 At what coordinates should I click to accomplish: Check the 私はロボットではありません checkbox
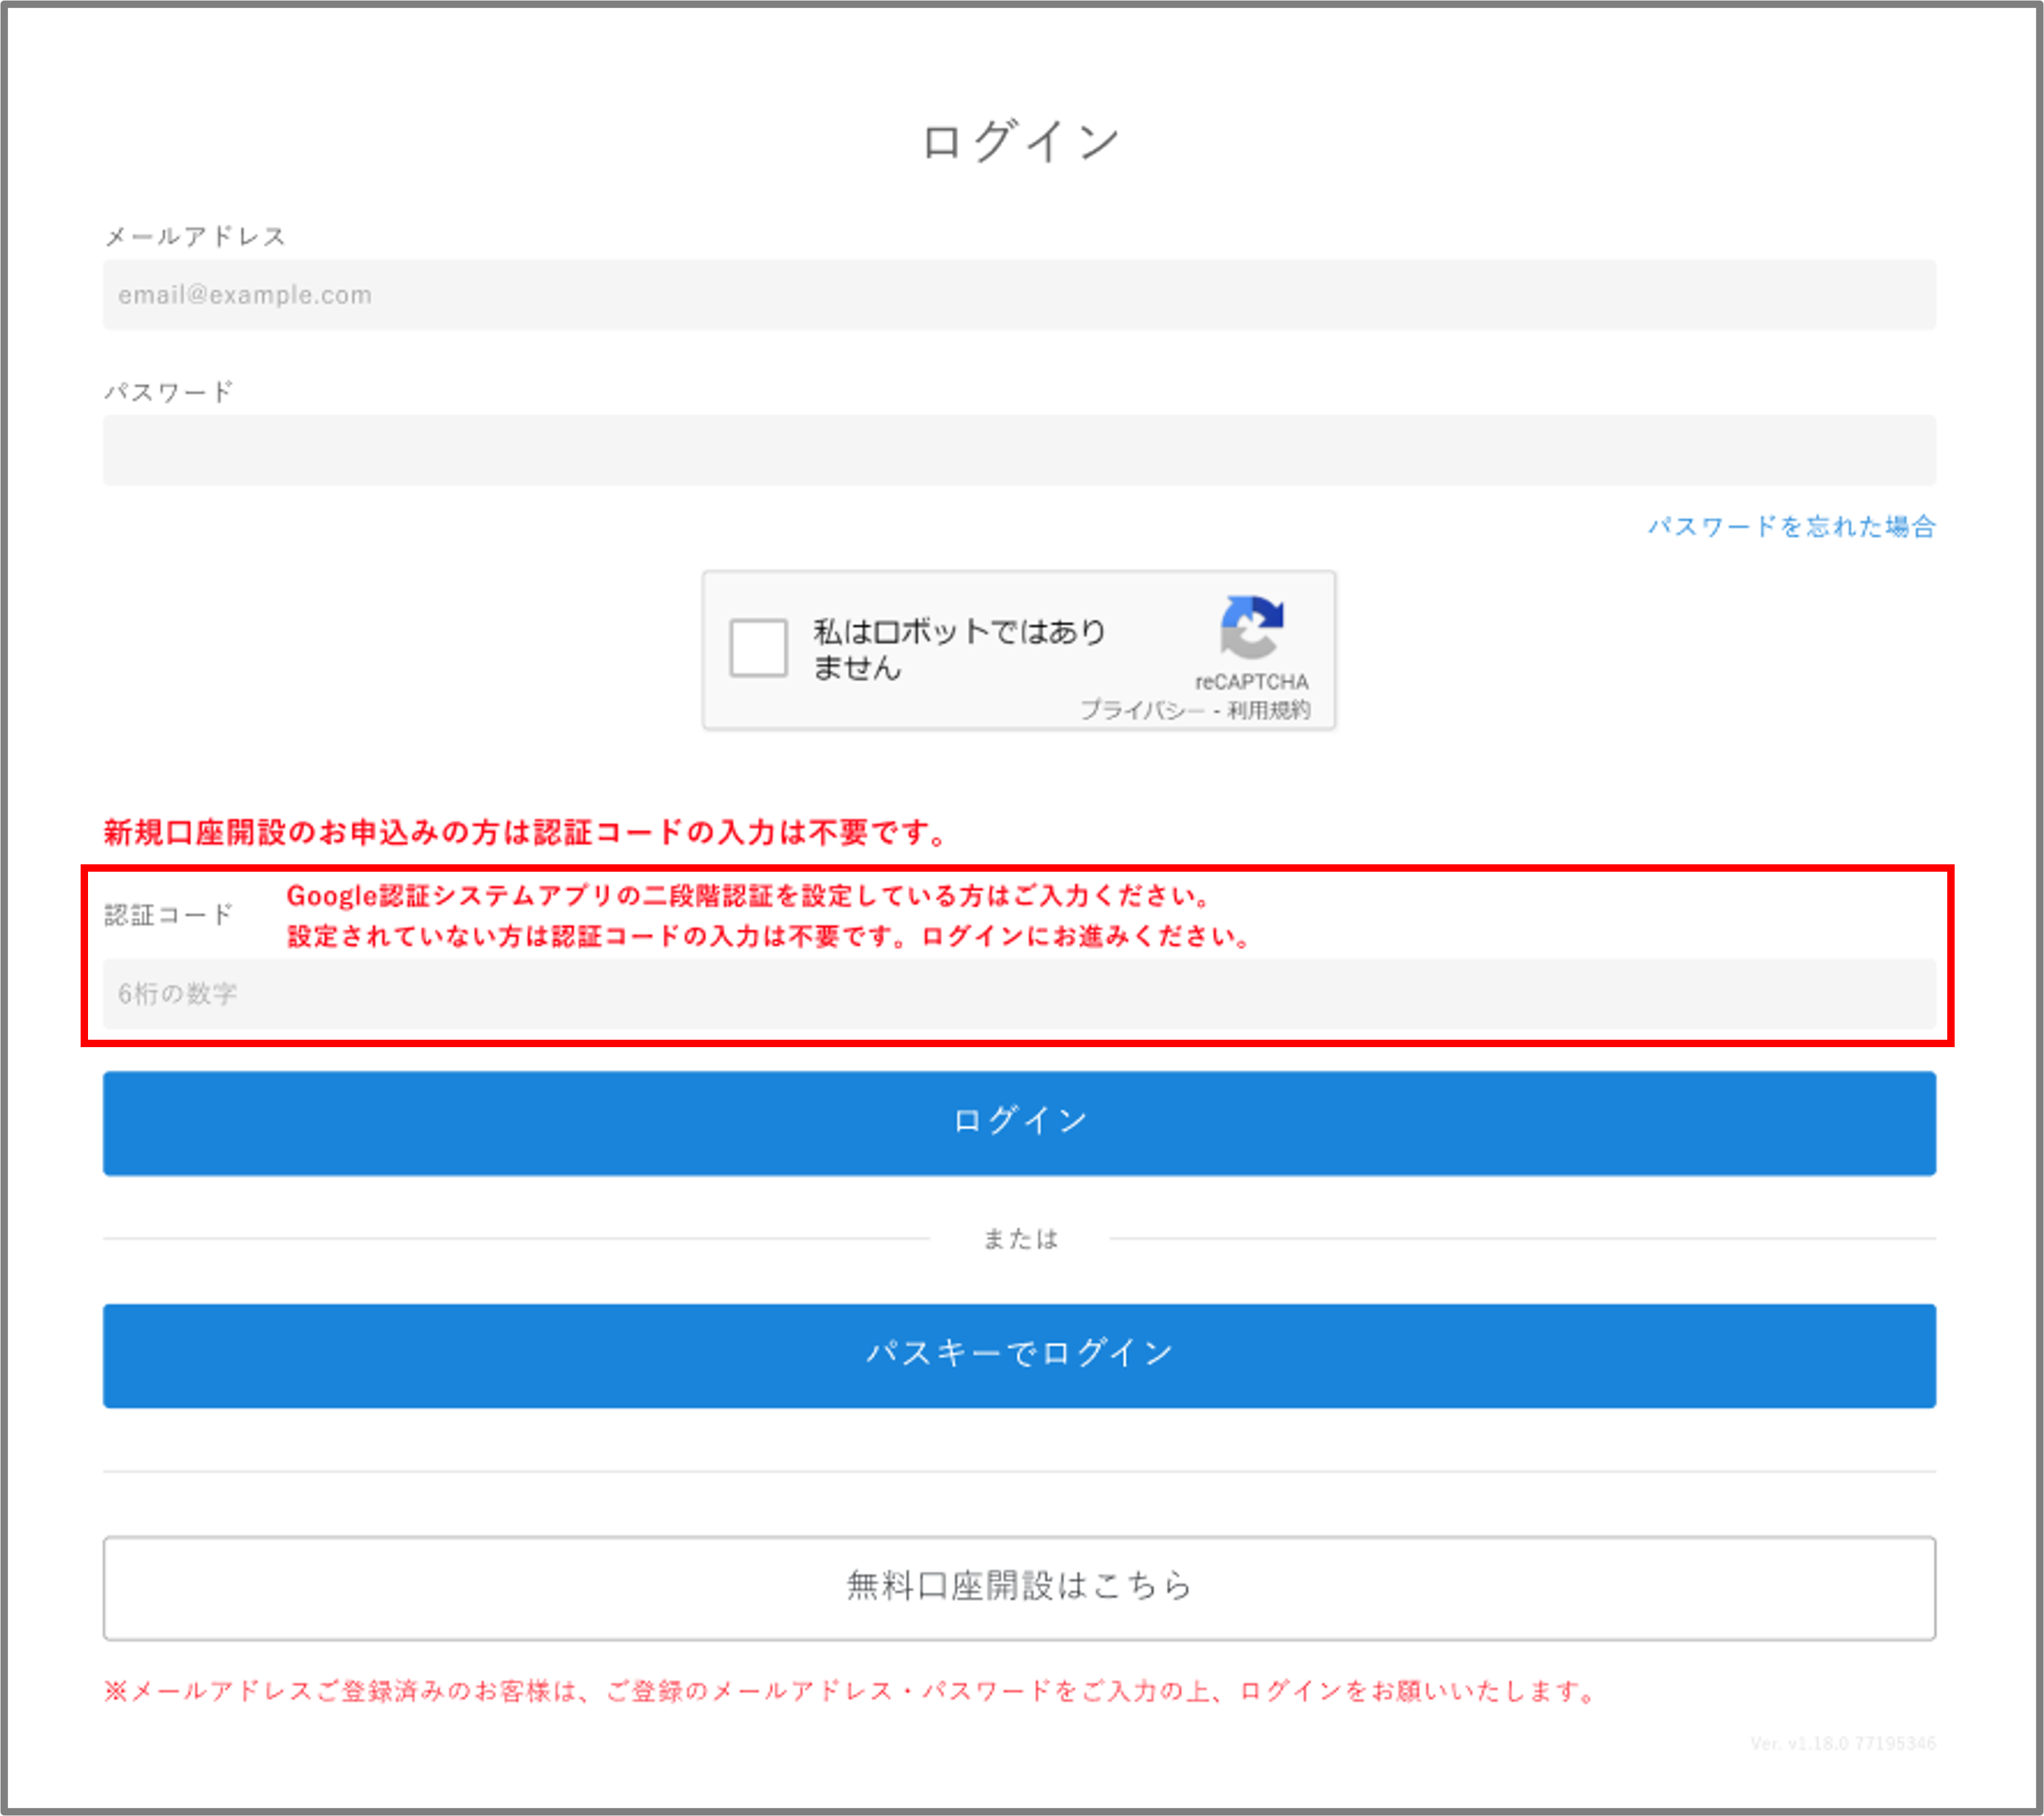coord(758,648)
